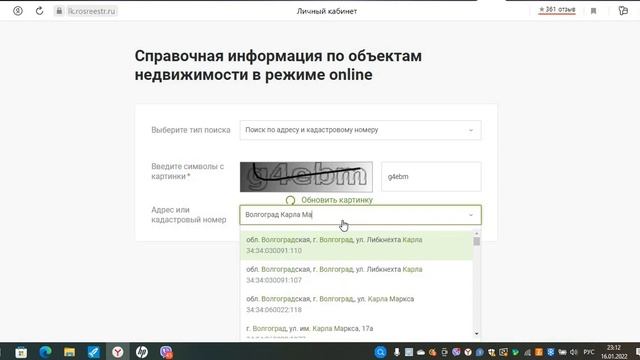The width and height of the screenshot is (640, 360).
Task: Select suggestion with cadastral number 34:34:030091:107
Action: click(x=356, y=275)
